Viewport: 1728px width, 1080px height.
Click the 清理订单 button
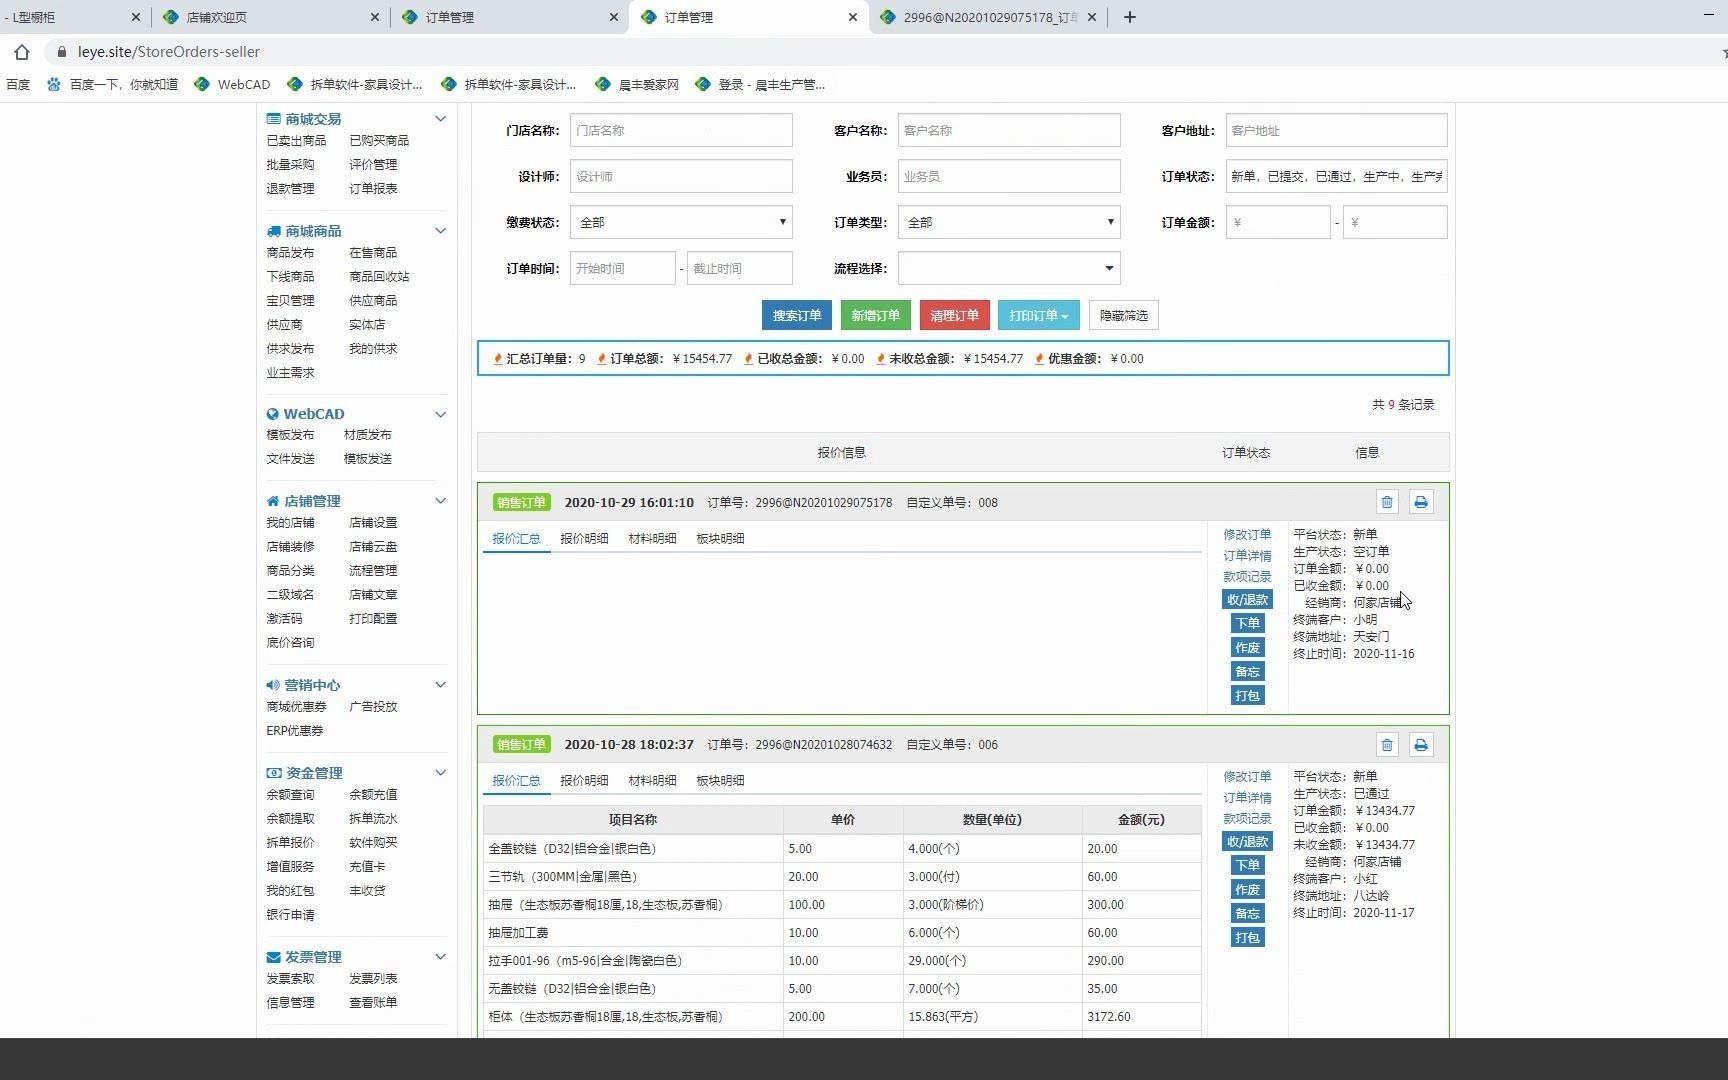[x=955, y=315]
